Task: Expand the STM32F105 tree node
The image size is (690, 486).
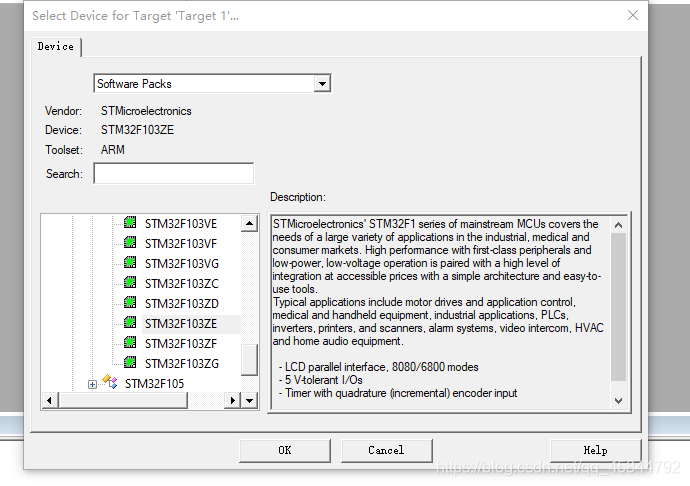Action: click(92, 384)
